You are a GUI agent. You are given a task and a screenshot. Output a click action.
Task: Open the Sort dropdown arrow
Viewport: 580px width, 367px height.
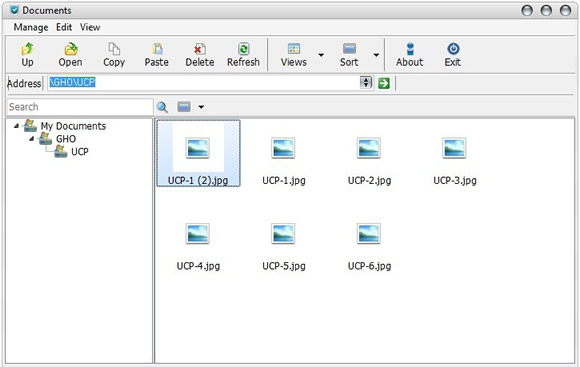(x=376, y=55)
